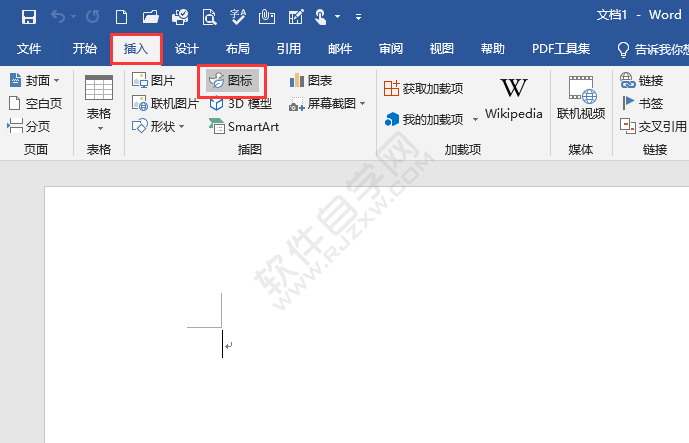This screenshot has height=443, width=689.
Task: Insert a 分页 page break
Action: 29,126
